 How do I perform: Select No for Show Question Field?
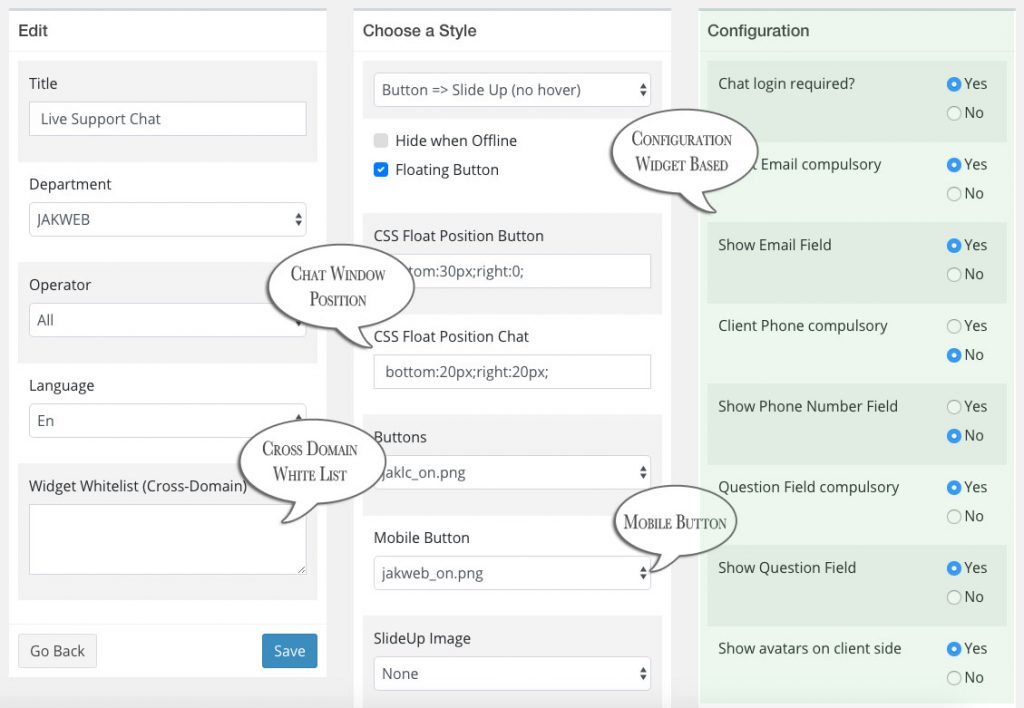954,597
